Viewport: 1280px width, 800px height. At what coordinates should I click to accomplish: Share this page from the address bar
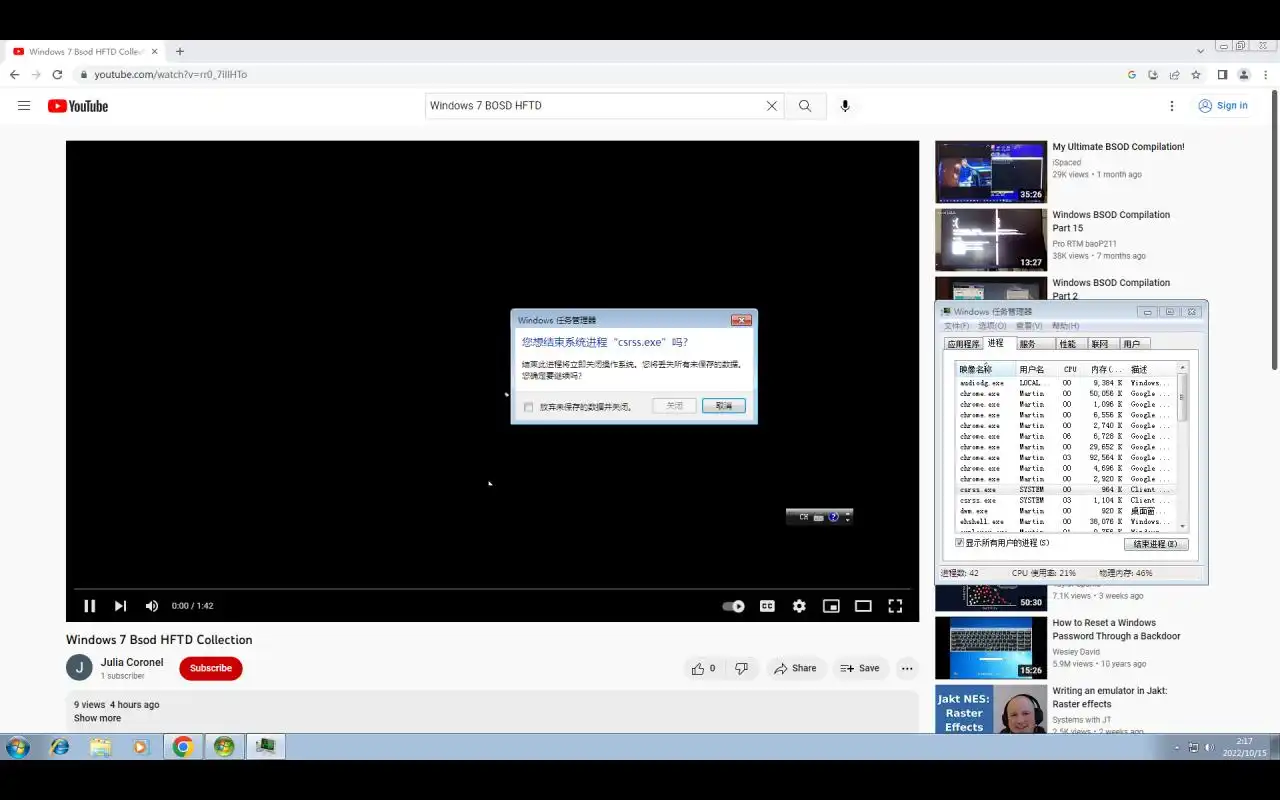(x=1174, y=75)
